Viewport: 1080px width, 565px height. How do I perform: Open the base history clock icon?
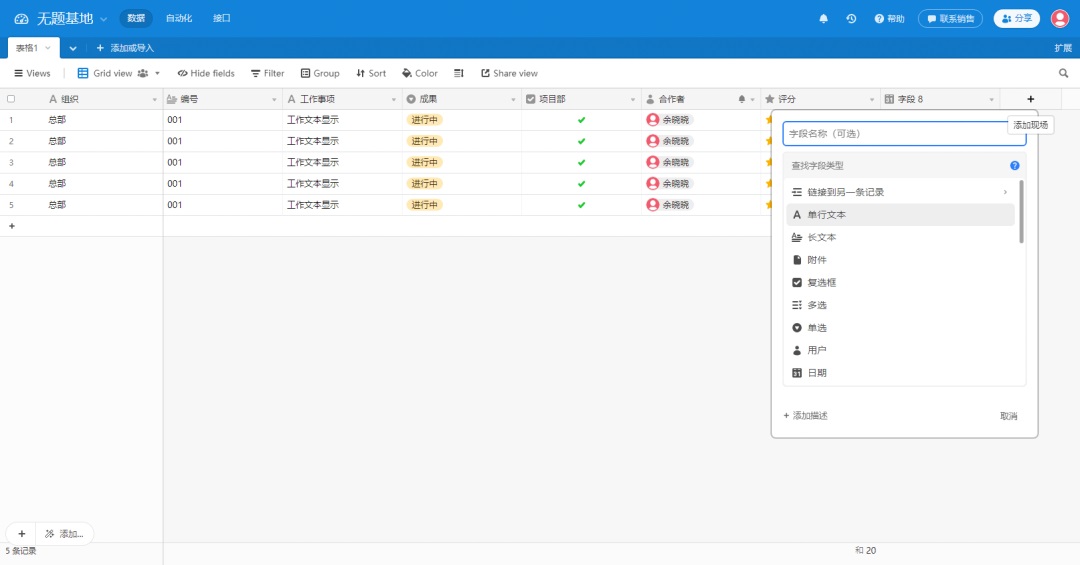(851, 19)
